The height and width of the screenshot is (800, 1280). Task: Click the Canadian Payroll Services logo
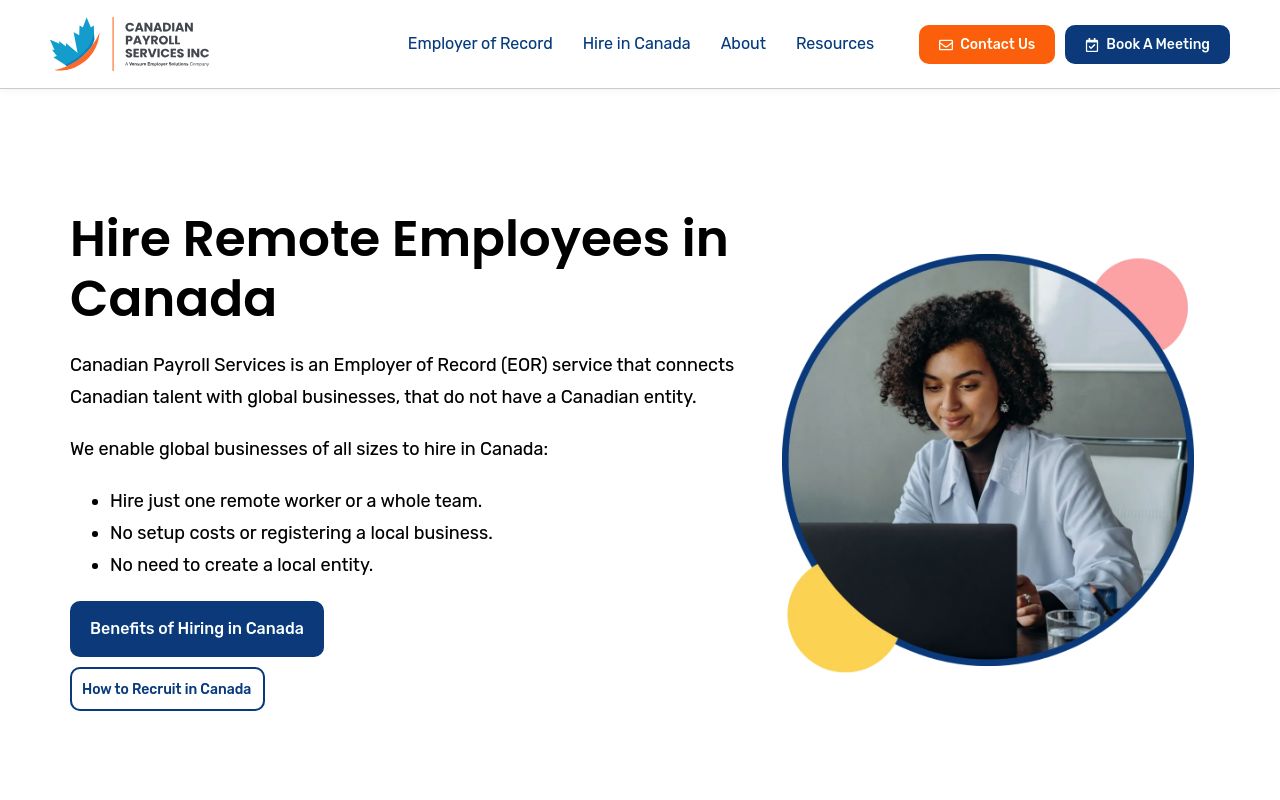(129, 44)
